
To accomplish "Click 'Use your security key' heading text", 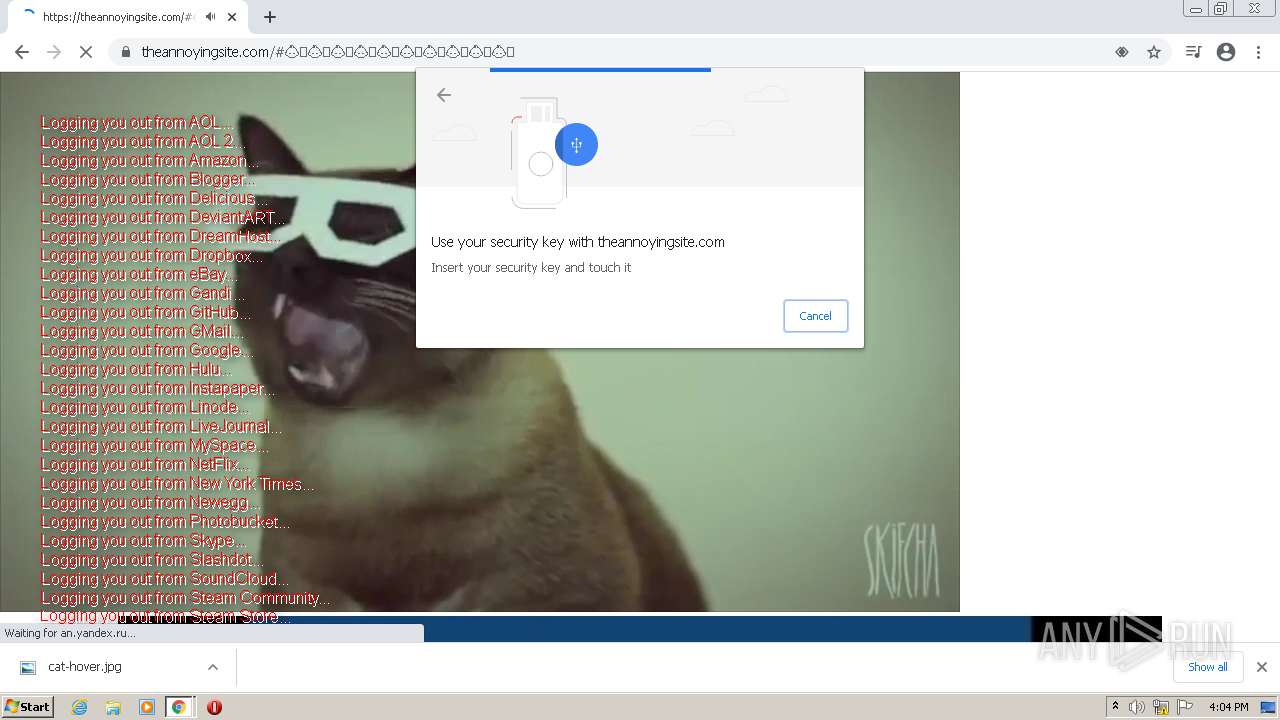I will (x=578, y=242).
